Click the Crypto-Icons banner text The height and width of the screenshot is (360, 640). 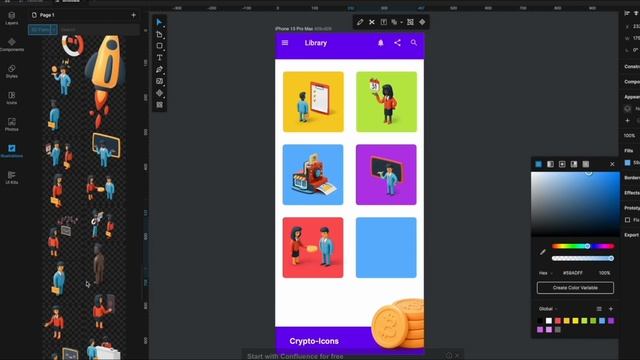314,341
